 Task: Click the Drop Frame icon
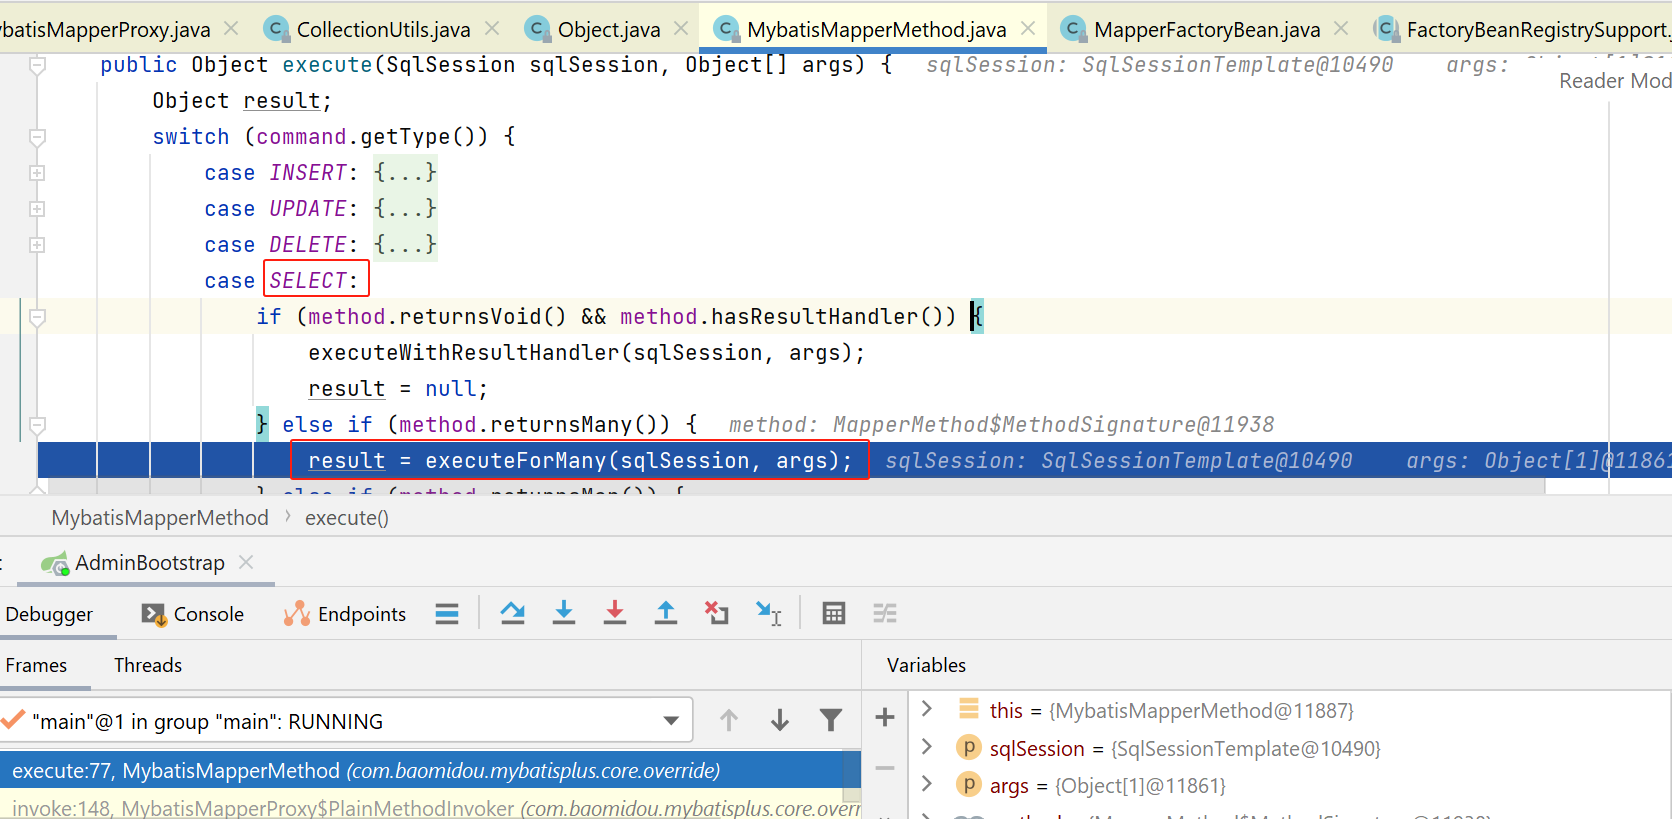(716, 613)
